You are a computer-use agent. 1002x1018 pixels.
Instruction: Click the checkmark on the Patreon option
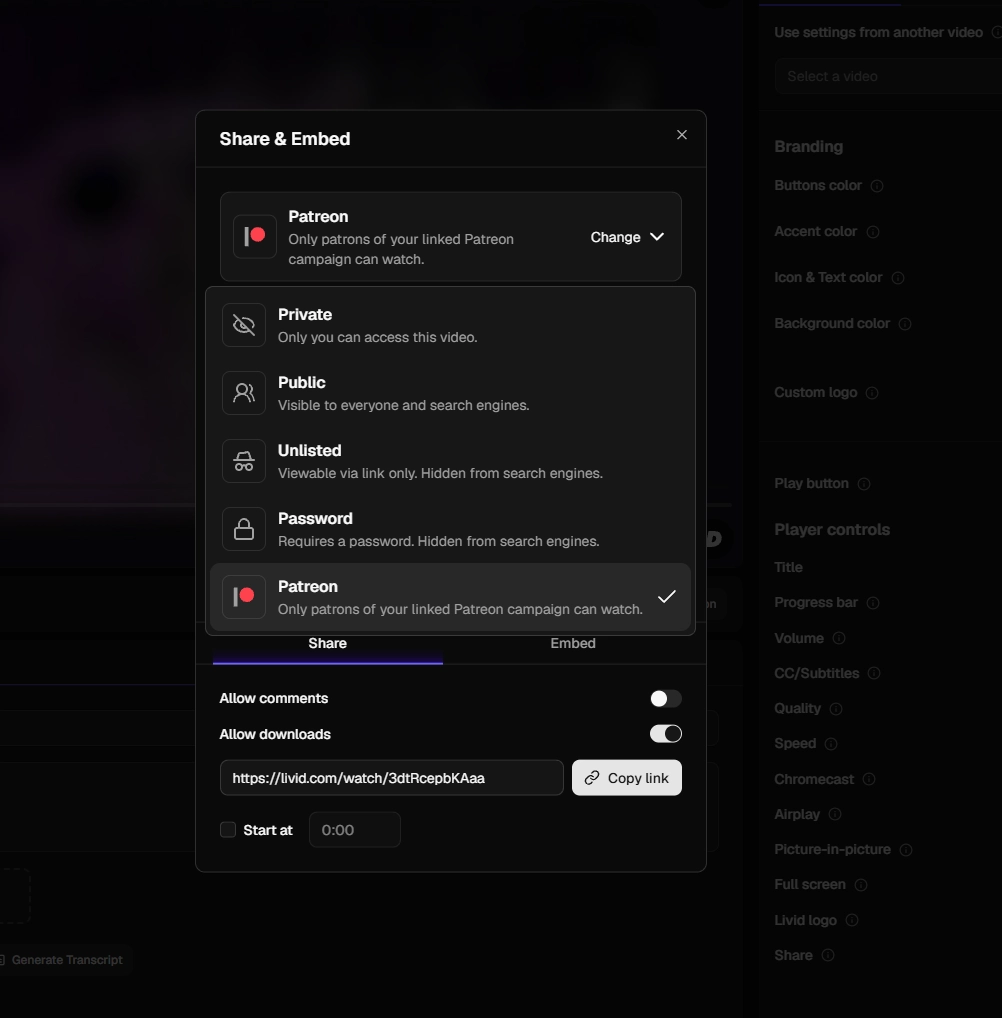[667, 597]
